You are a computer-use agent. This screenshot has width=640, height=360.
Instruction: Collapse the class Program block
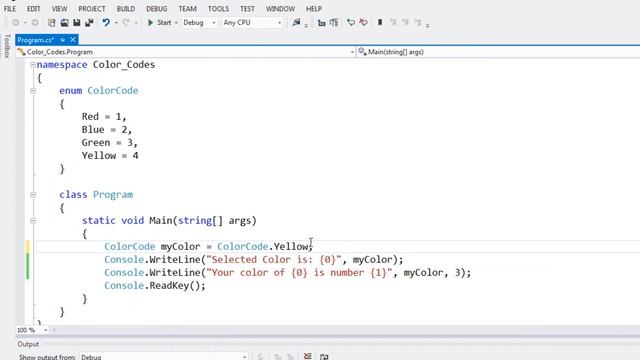[33, 195]
